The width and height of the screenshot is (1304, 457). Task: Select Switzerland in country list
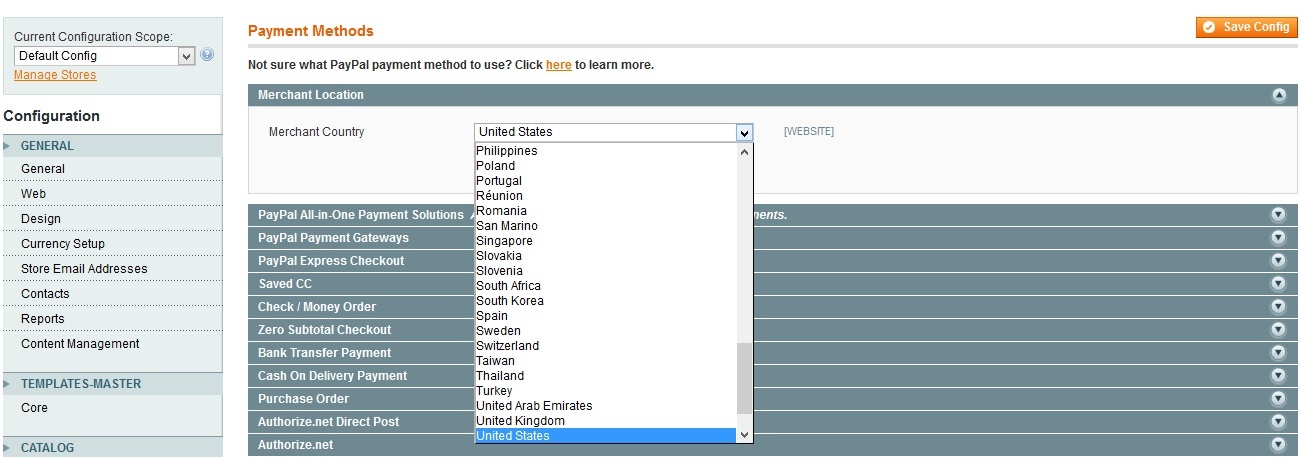[605, 346]
